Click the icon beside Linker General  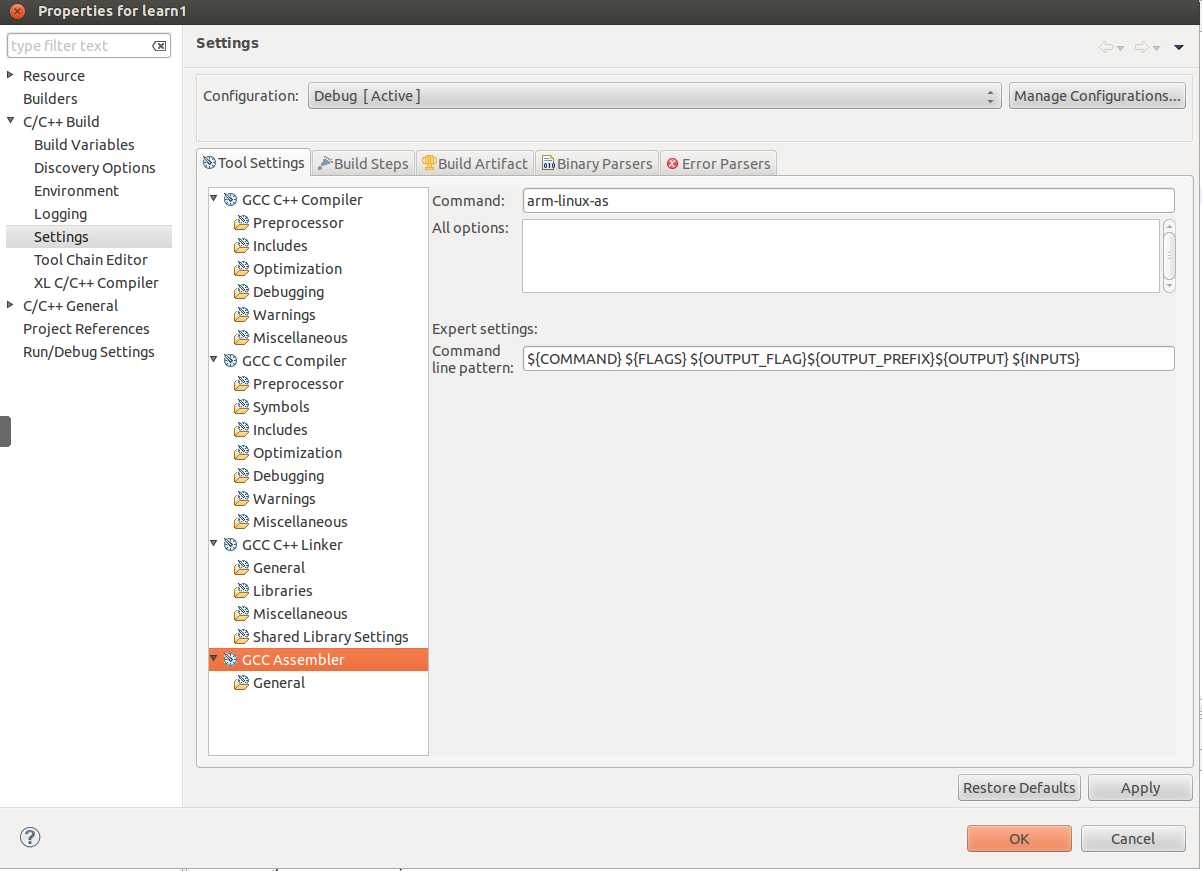pos(241,568)
